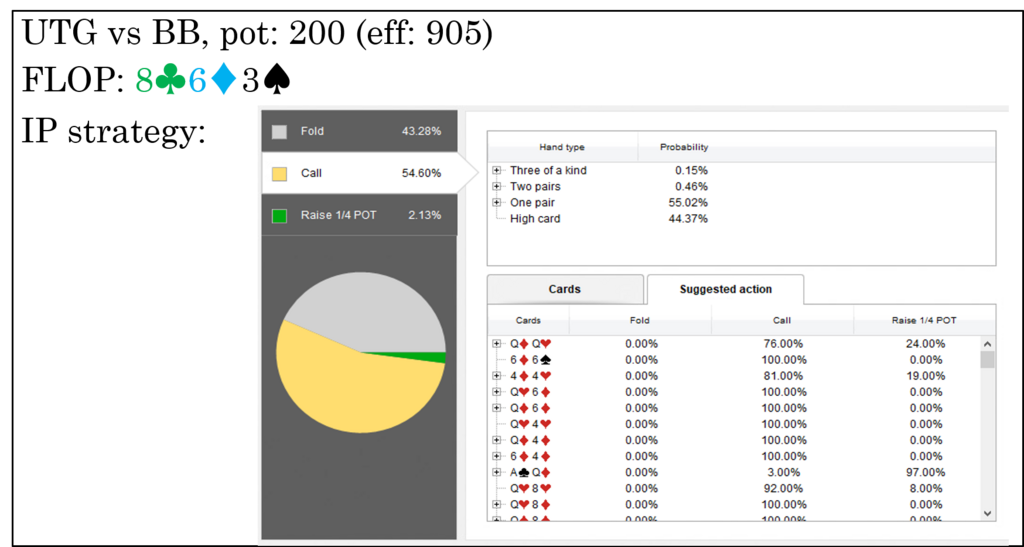Image resolution: width=1024 pixels, height=547 pixels.
Task: Click the 24.00% Raise value
Action: (925, 344)
